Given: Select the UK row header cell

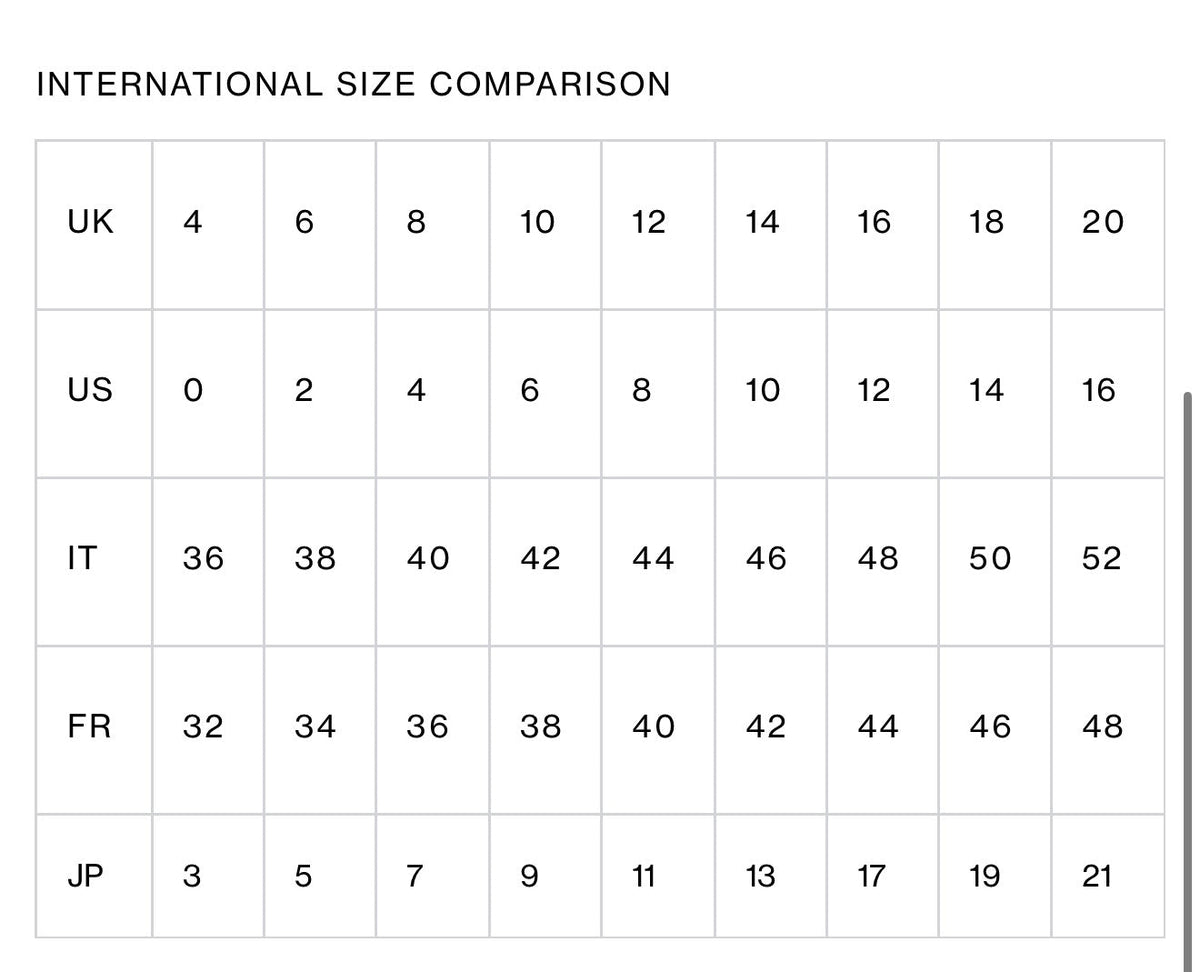Looking at the screenshot, I should (x=94, y=225).
